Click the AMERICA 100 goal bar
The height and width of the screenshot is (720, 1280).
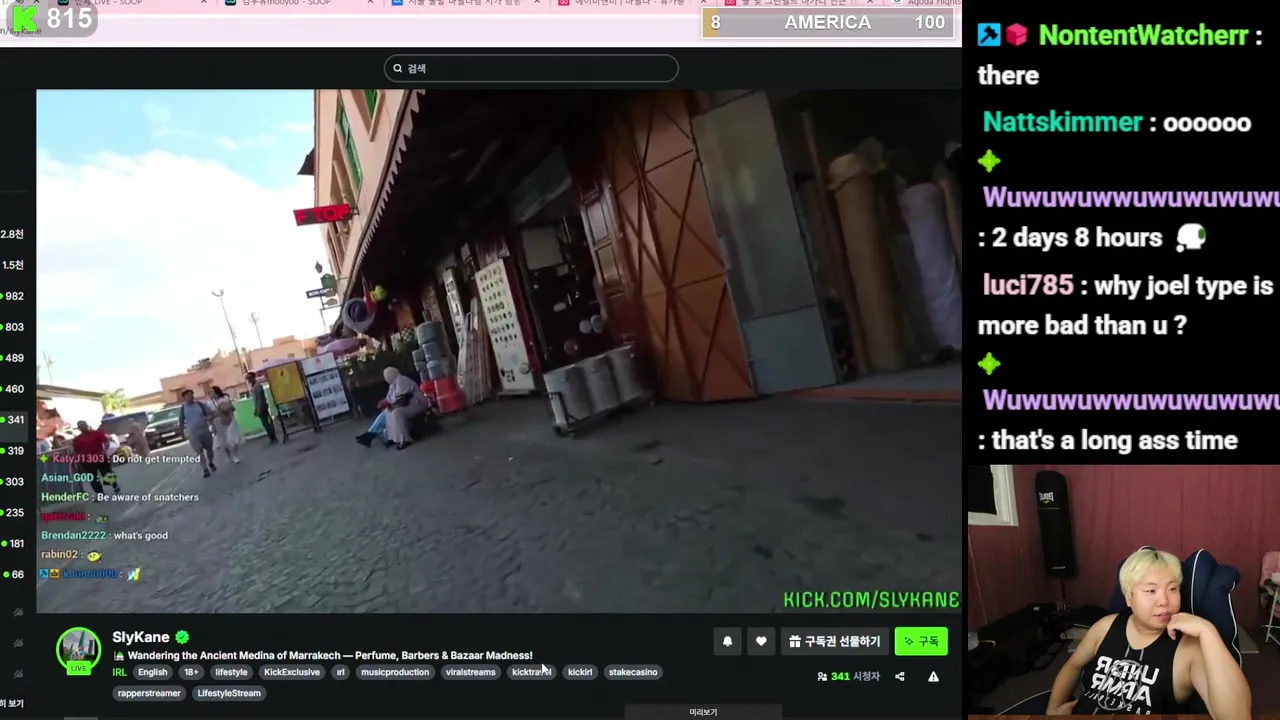click(x=828, y=23)
